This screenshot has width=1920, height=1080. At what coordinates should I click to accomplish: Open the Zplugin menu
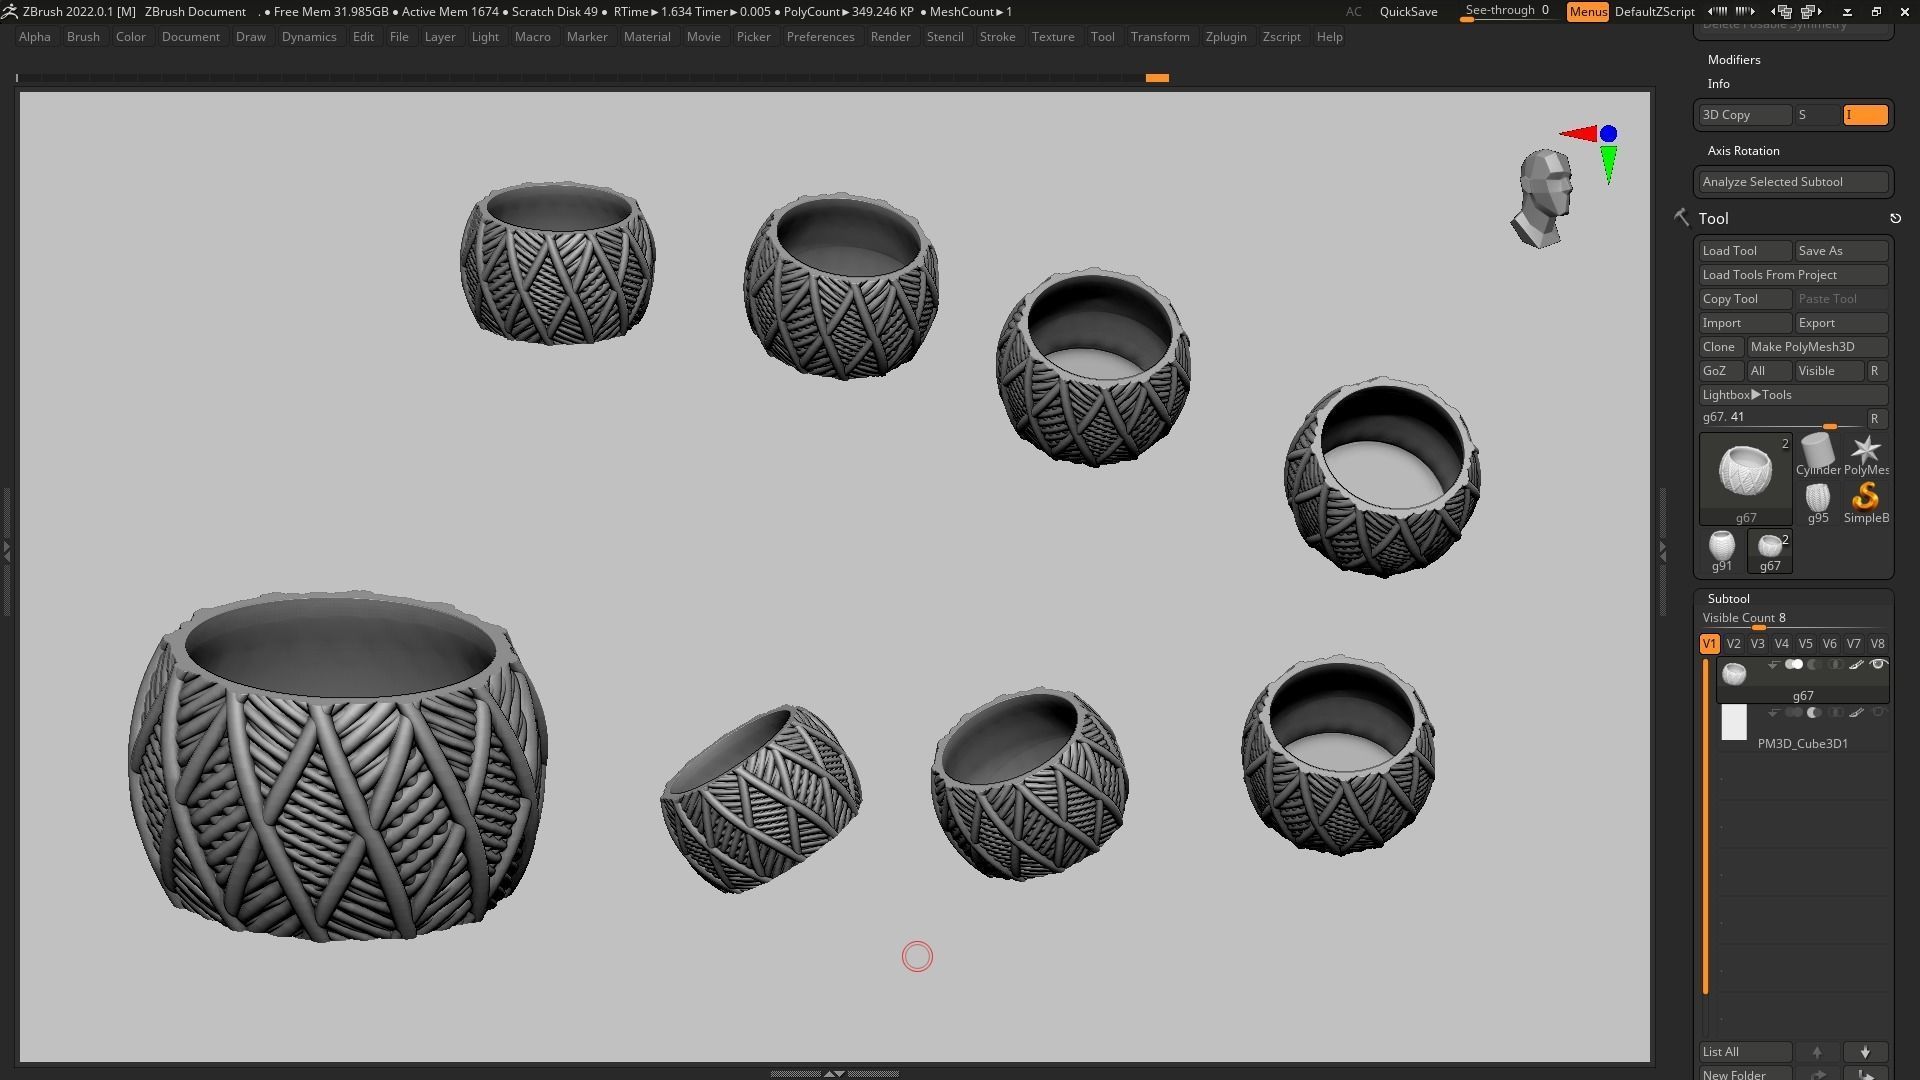tap(1225, 37)
